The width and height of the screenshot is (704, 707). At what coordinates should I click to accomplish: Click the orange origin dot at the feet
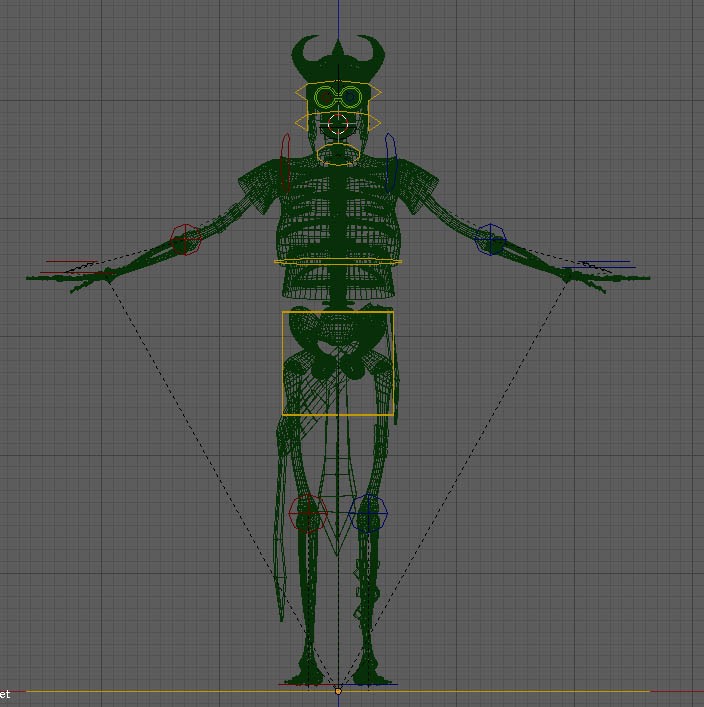click(x=338, y=691)
